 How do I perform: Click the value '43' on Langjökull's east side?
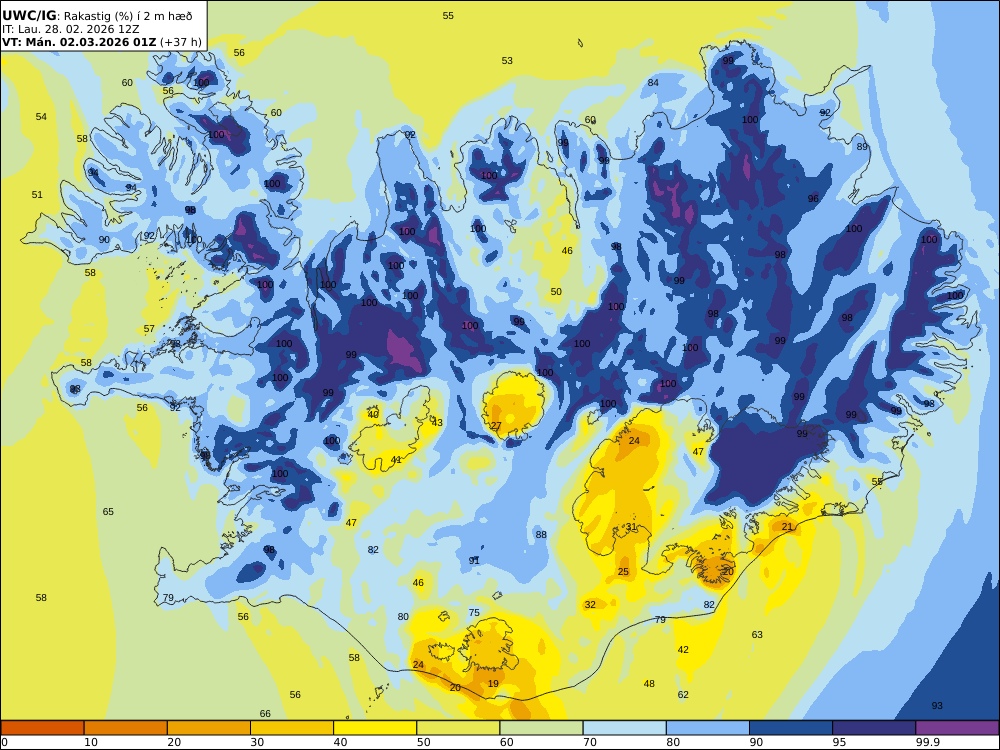click(437, 423)
